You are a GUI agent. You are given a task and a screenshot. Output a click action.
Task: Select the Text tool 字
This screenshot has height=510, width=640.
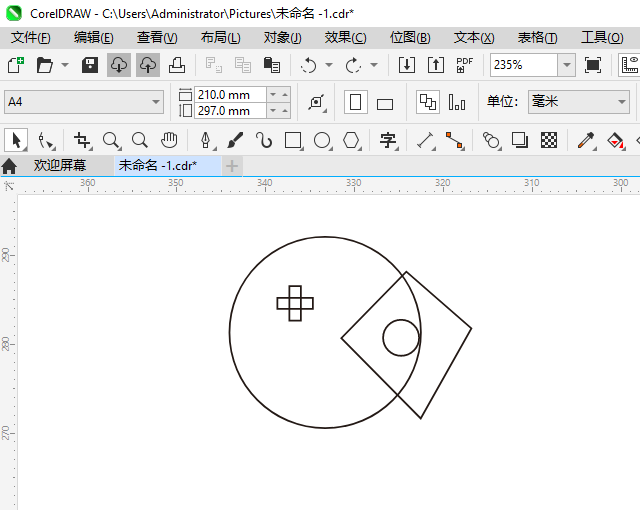(388, 140)
